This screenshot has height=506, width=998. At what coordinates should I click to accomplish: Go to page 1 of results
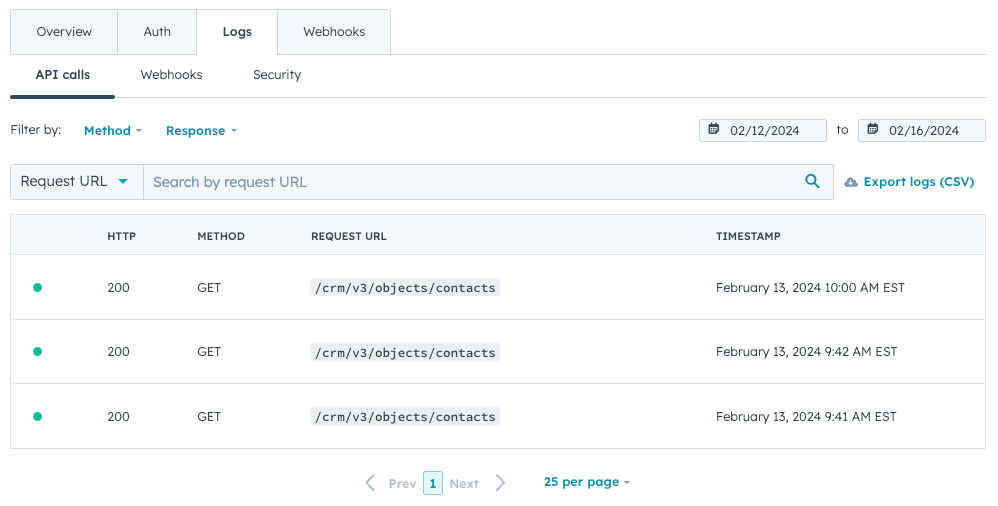point(432,483)
